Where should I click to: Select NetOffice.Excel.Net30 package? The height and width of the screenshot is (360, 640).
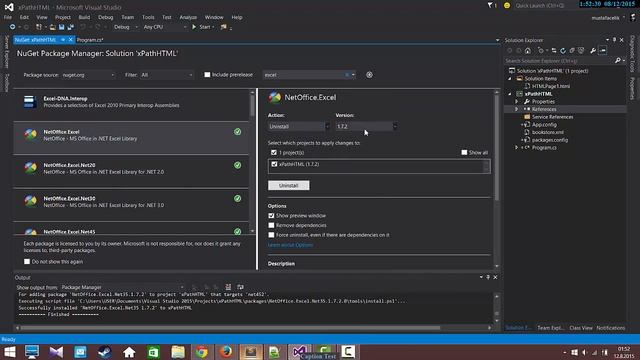[131, 204]
